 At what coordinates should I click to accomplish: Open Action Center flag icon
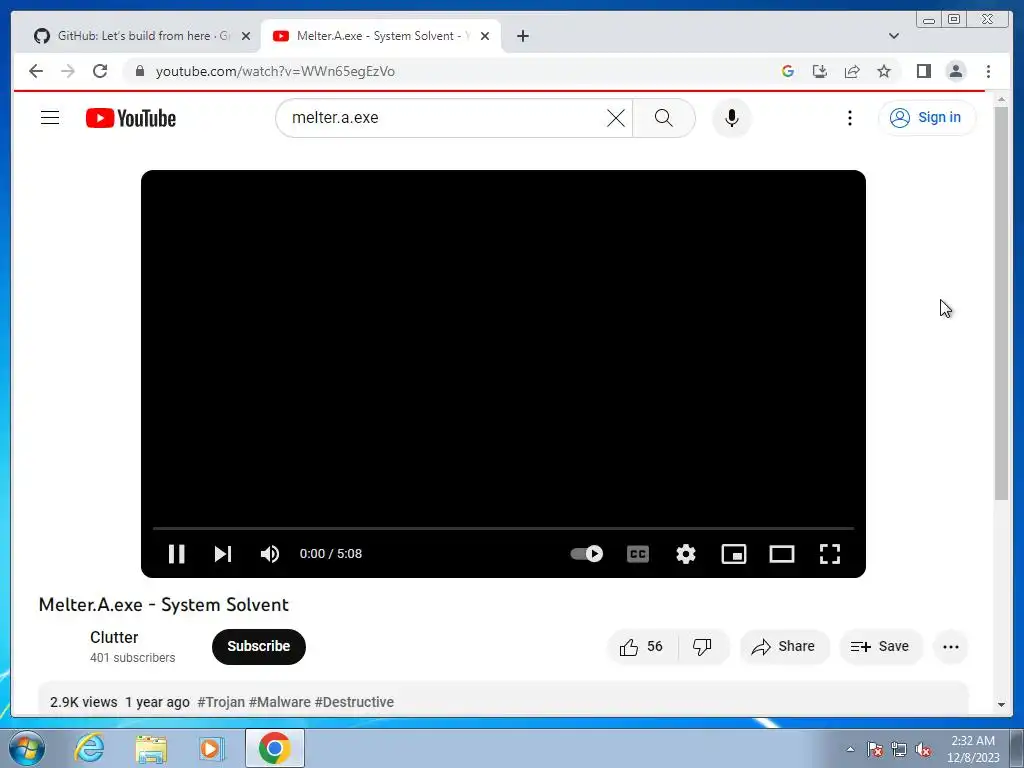[x=875, y=750]
